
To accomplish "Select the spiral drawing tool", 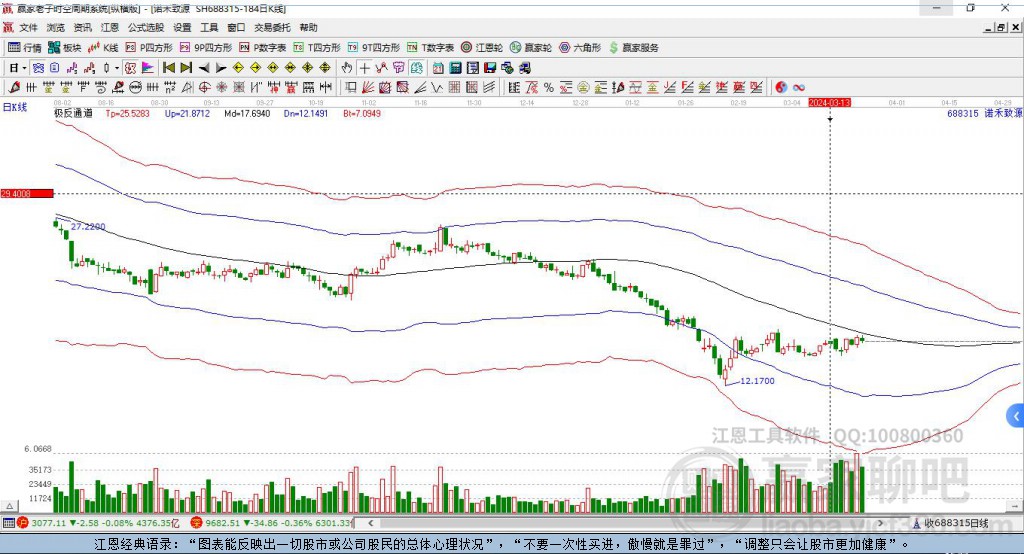I will 101,88.
